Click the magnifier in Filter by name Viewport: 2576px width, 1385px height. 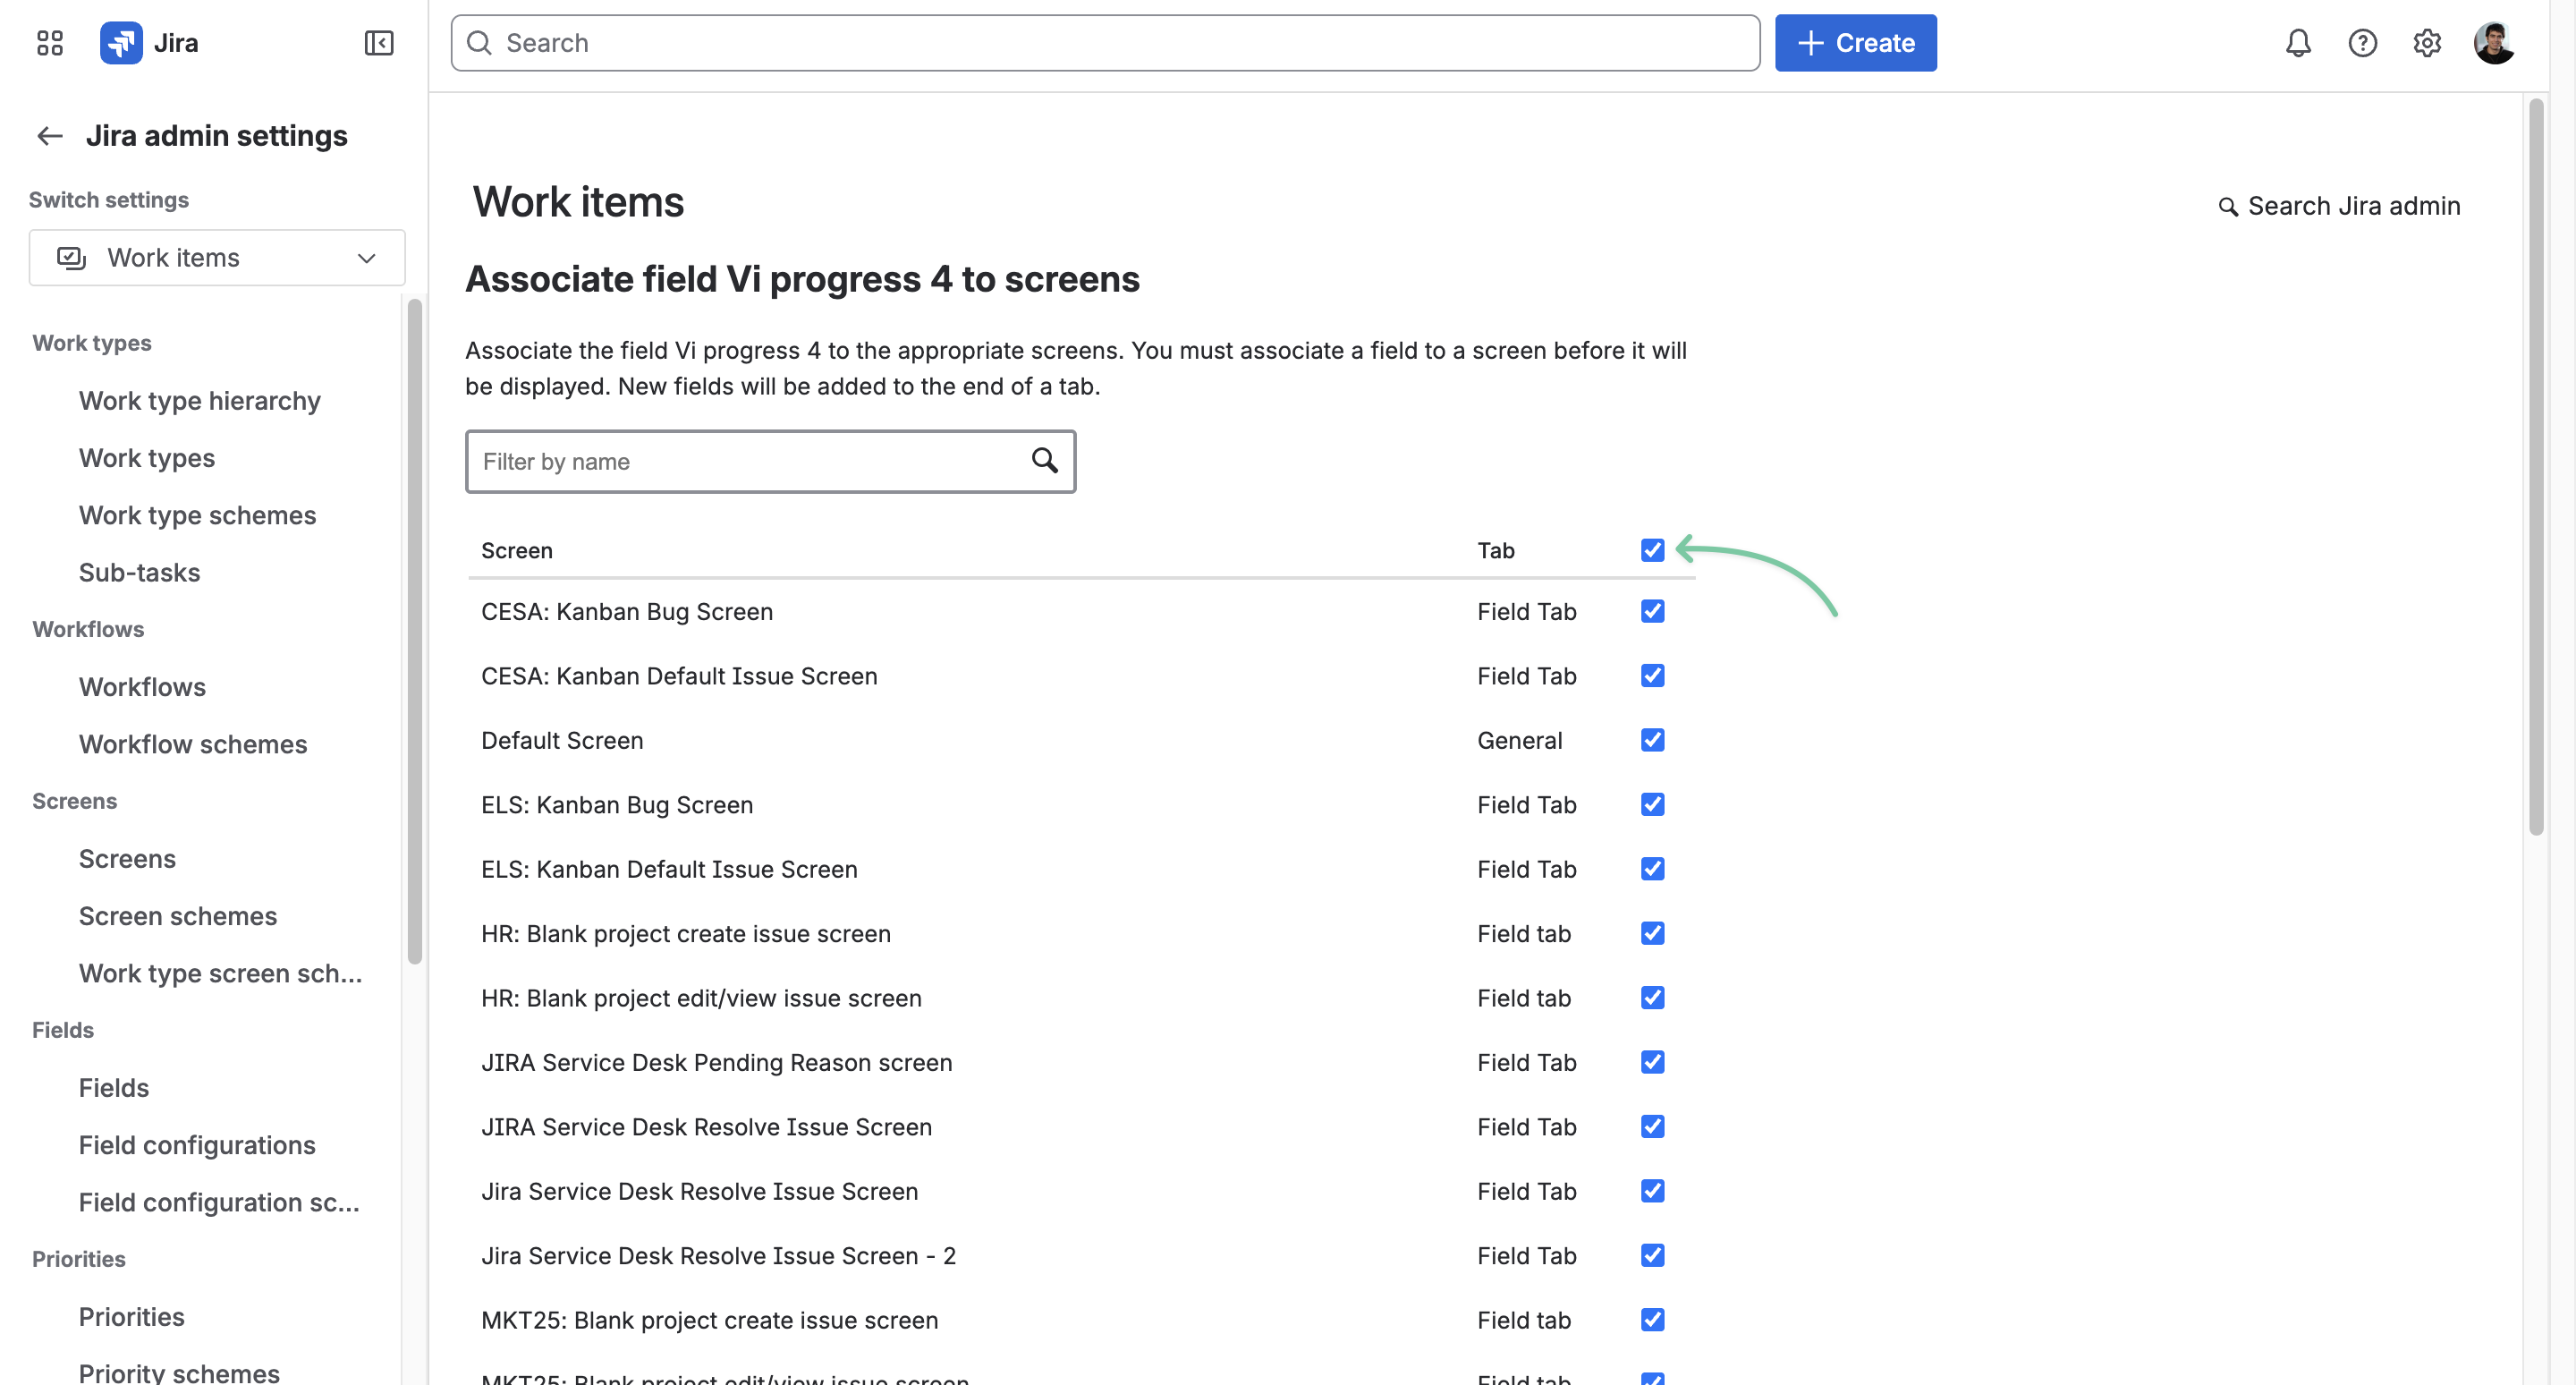pyautogui.click(x=1044, y=460)
